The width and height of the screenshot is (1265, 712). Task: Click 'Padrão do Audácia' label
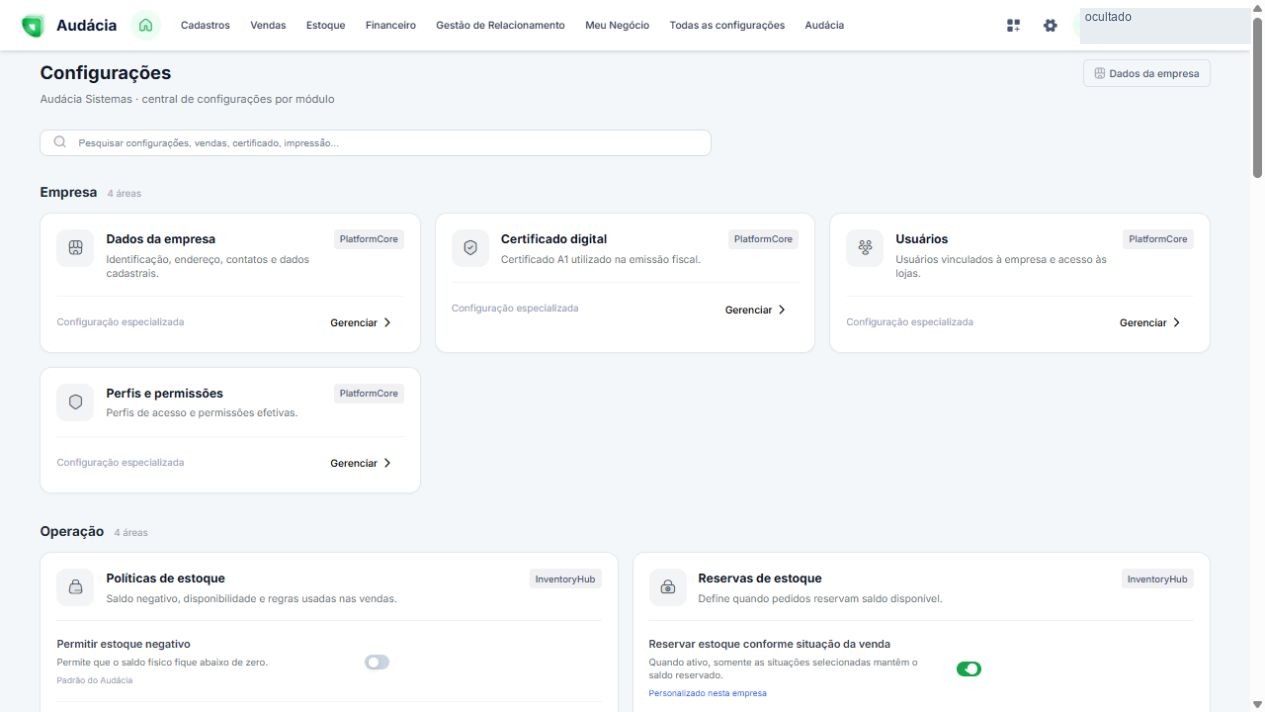pos(94,680)
